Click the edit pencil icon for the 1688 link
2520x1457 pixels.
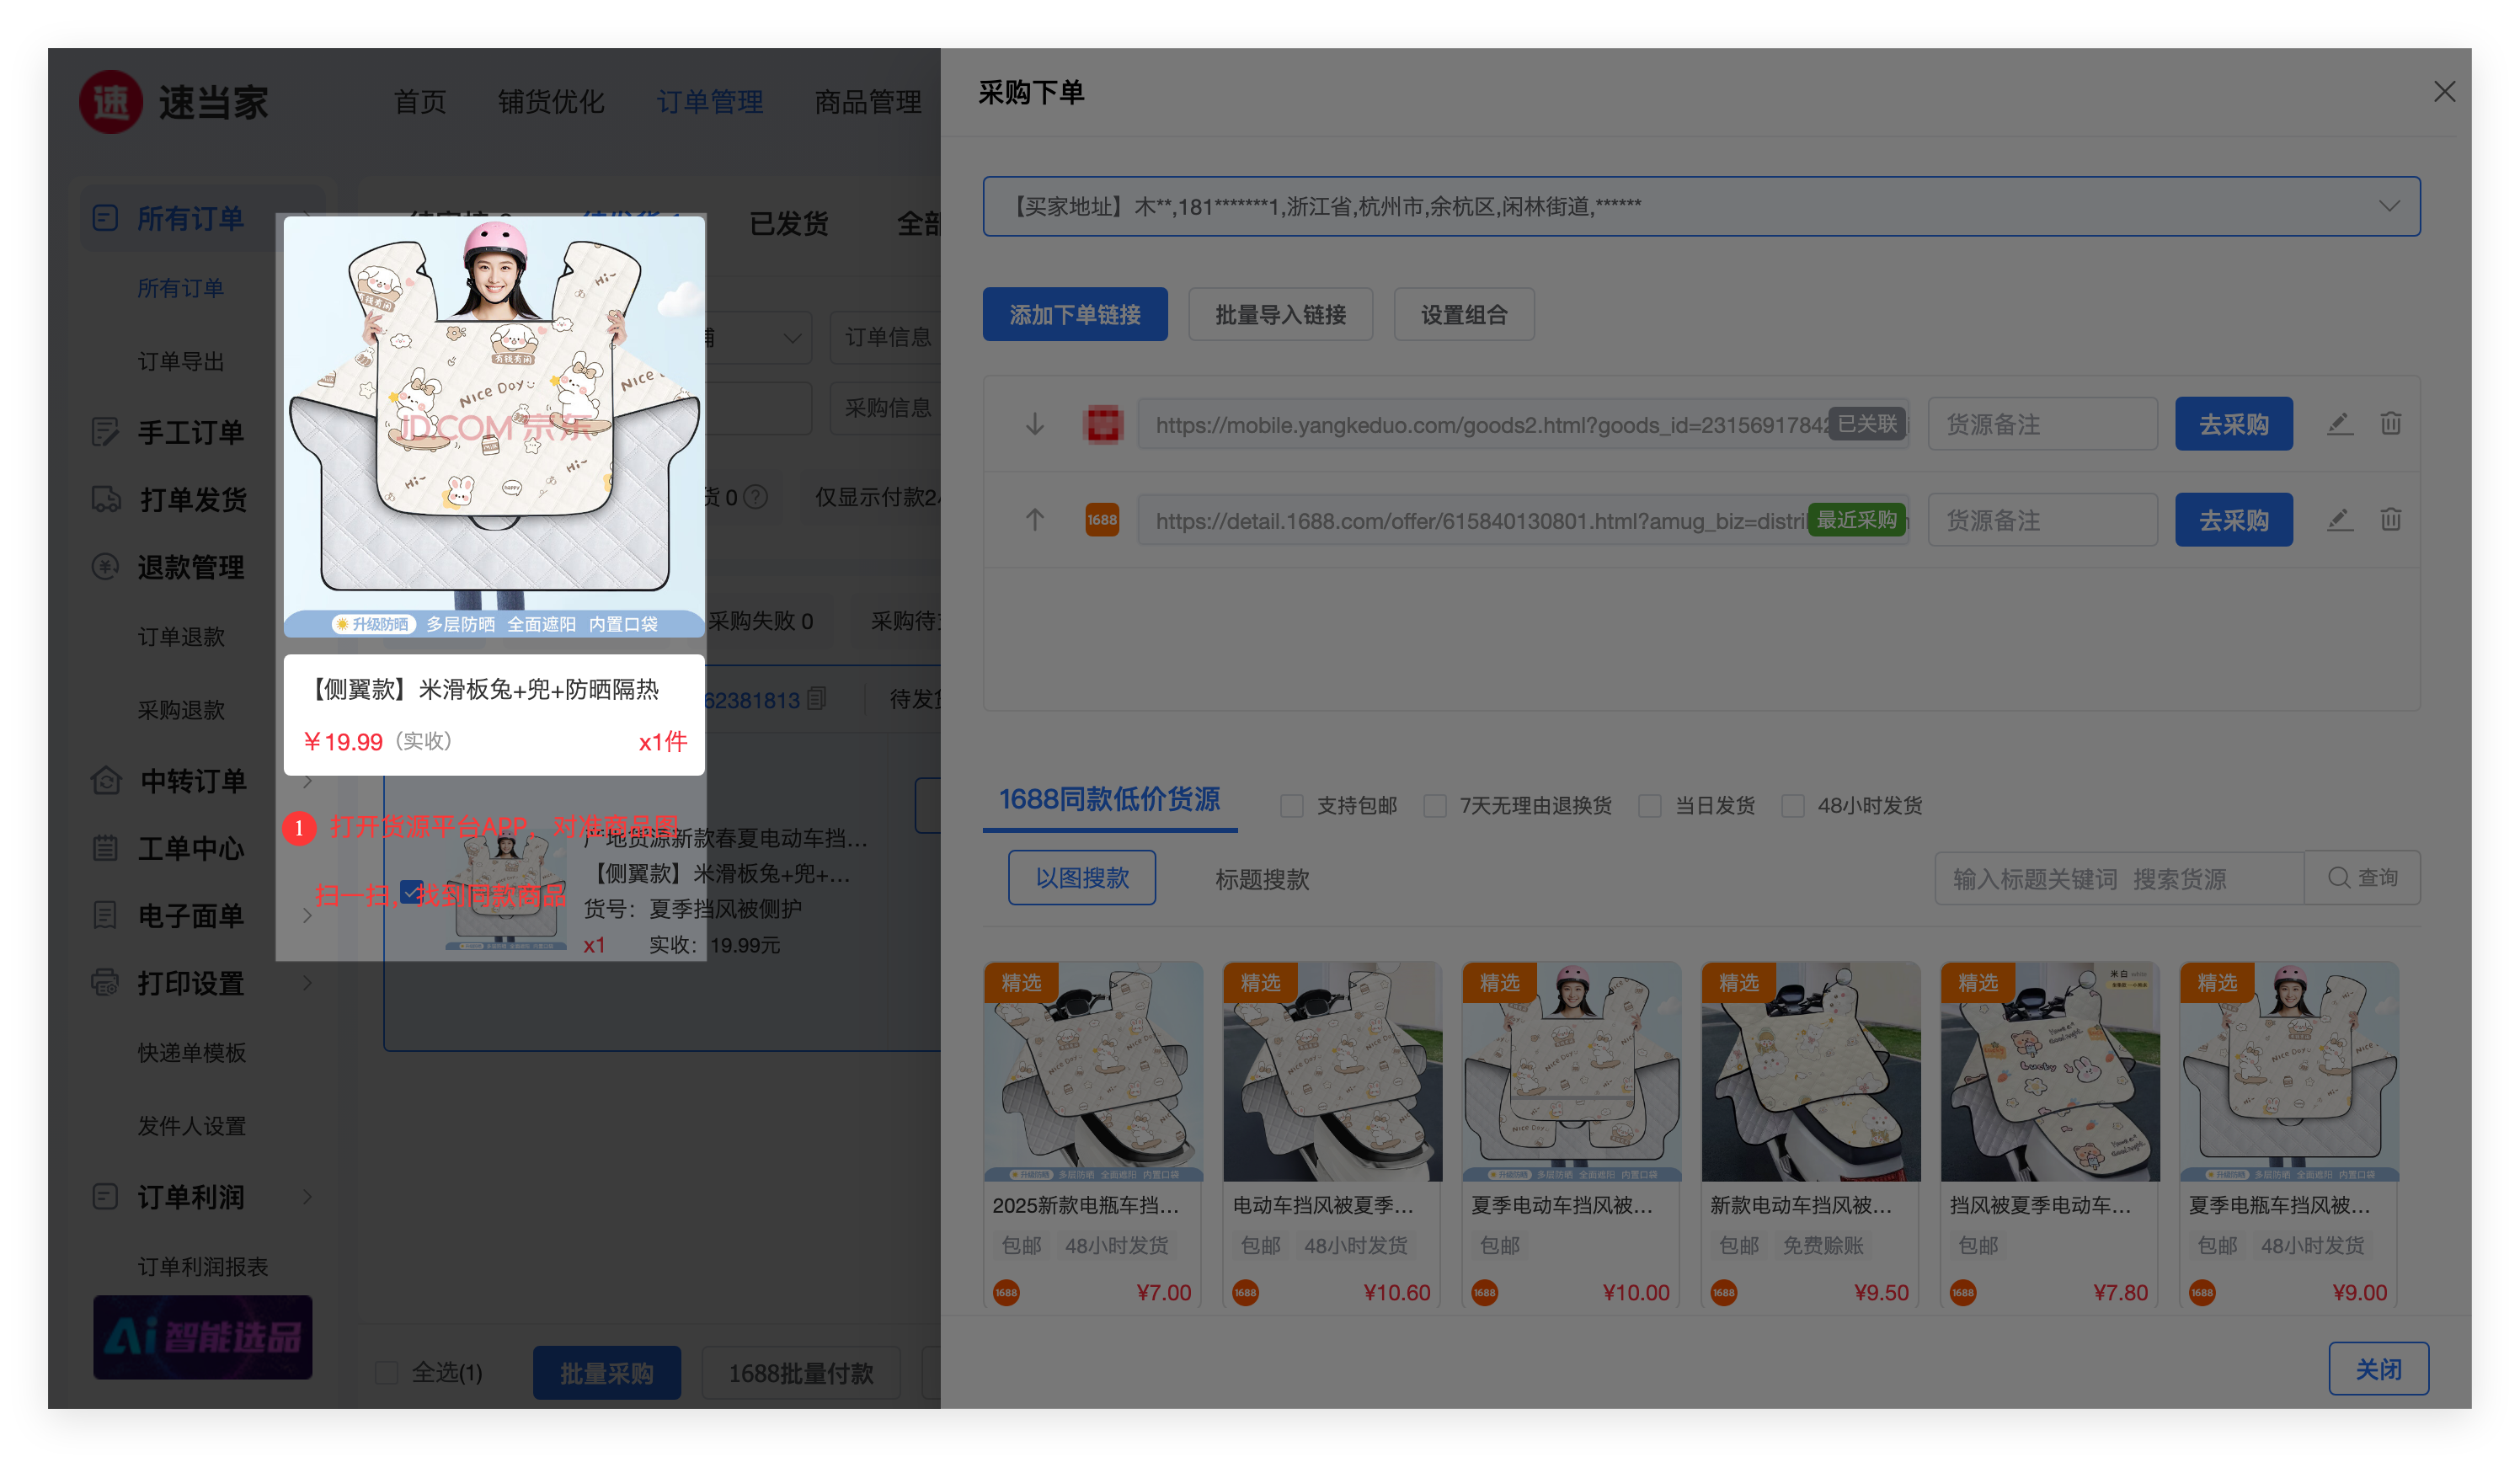pos(2339,520)
